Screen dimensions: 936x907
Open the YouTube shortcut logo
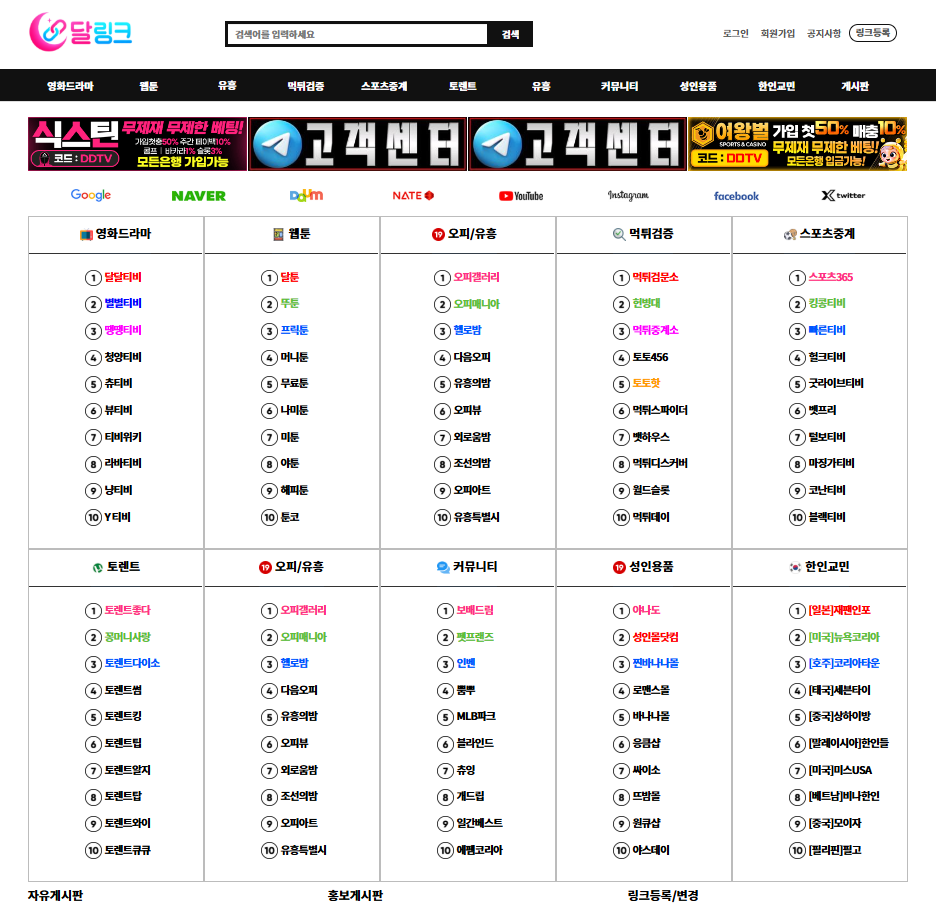pos(521,196)
